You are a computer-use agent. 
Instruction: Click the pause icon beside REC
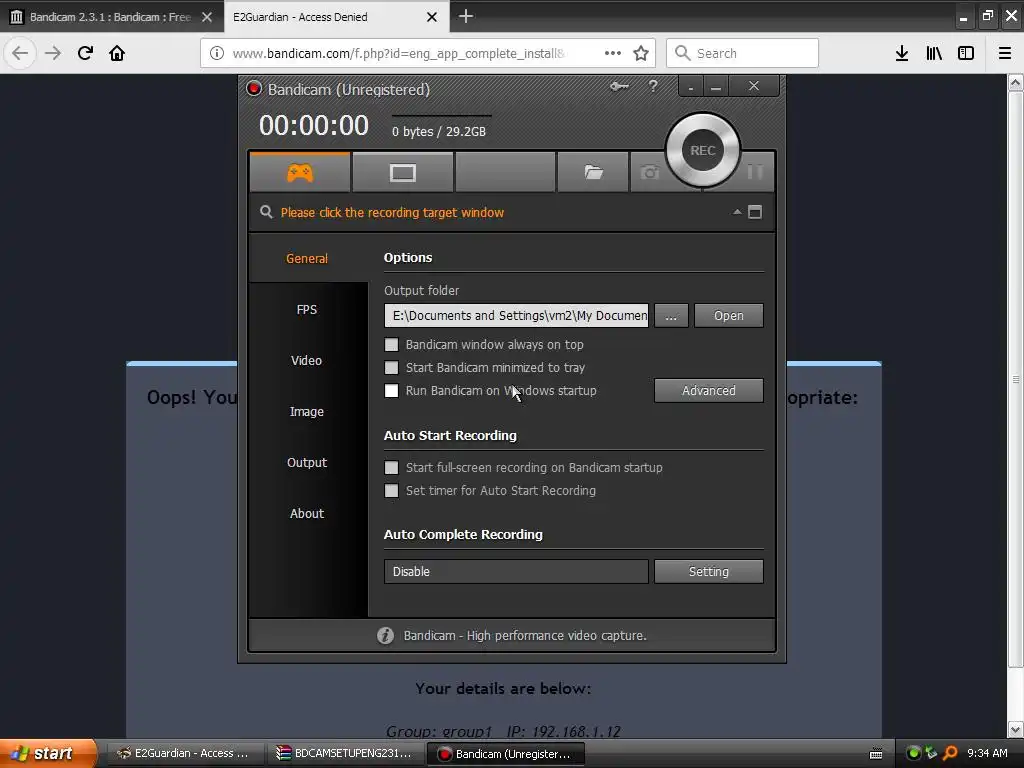click(x=755, y=172)
